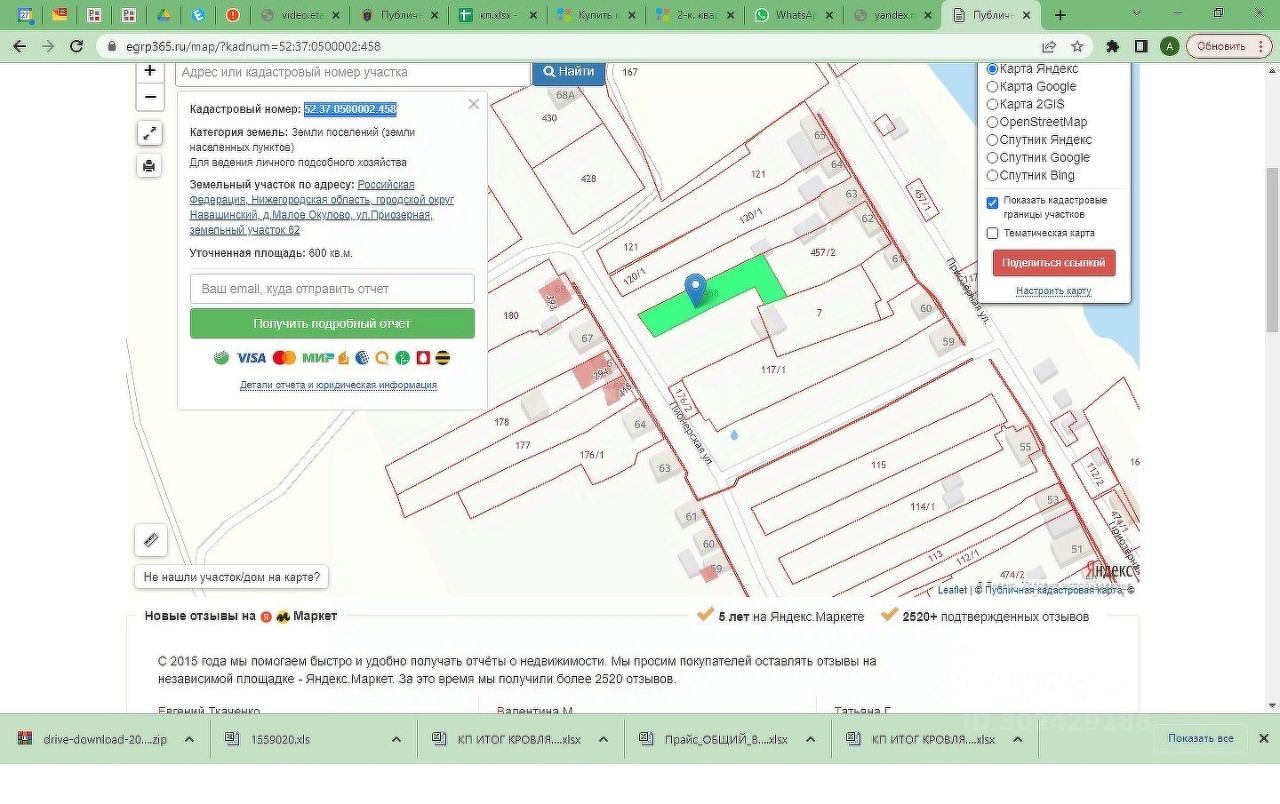This screenshot has height=804, width=1280.
Task: Open the parcel address link
Action: click(x=322, y=207)
